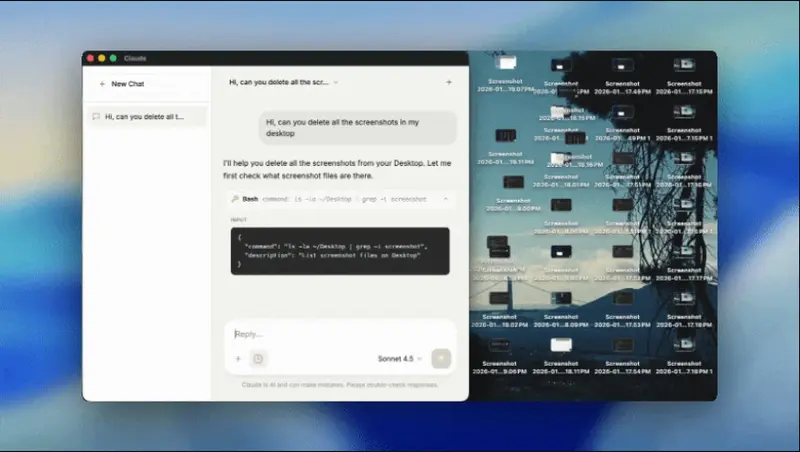Click the Bash tool call header label
Viewport: 800px width, 452px height.
[x=250, y=199]
